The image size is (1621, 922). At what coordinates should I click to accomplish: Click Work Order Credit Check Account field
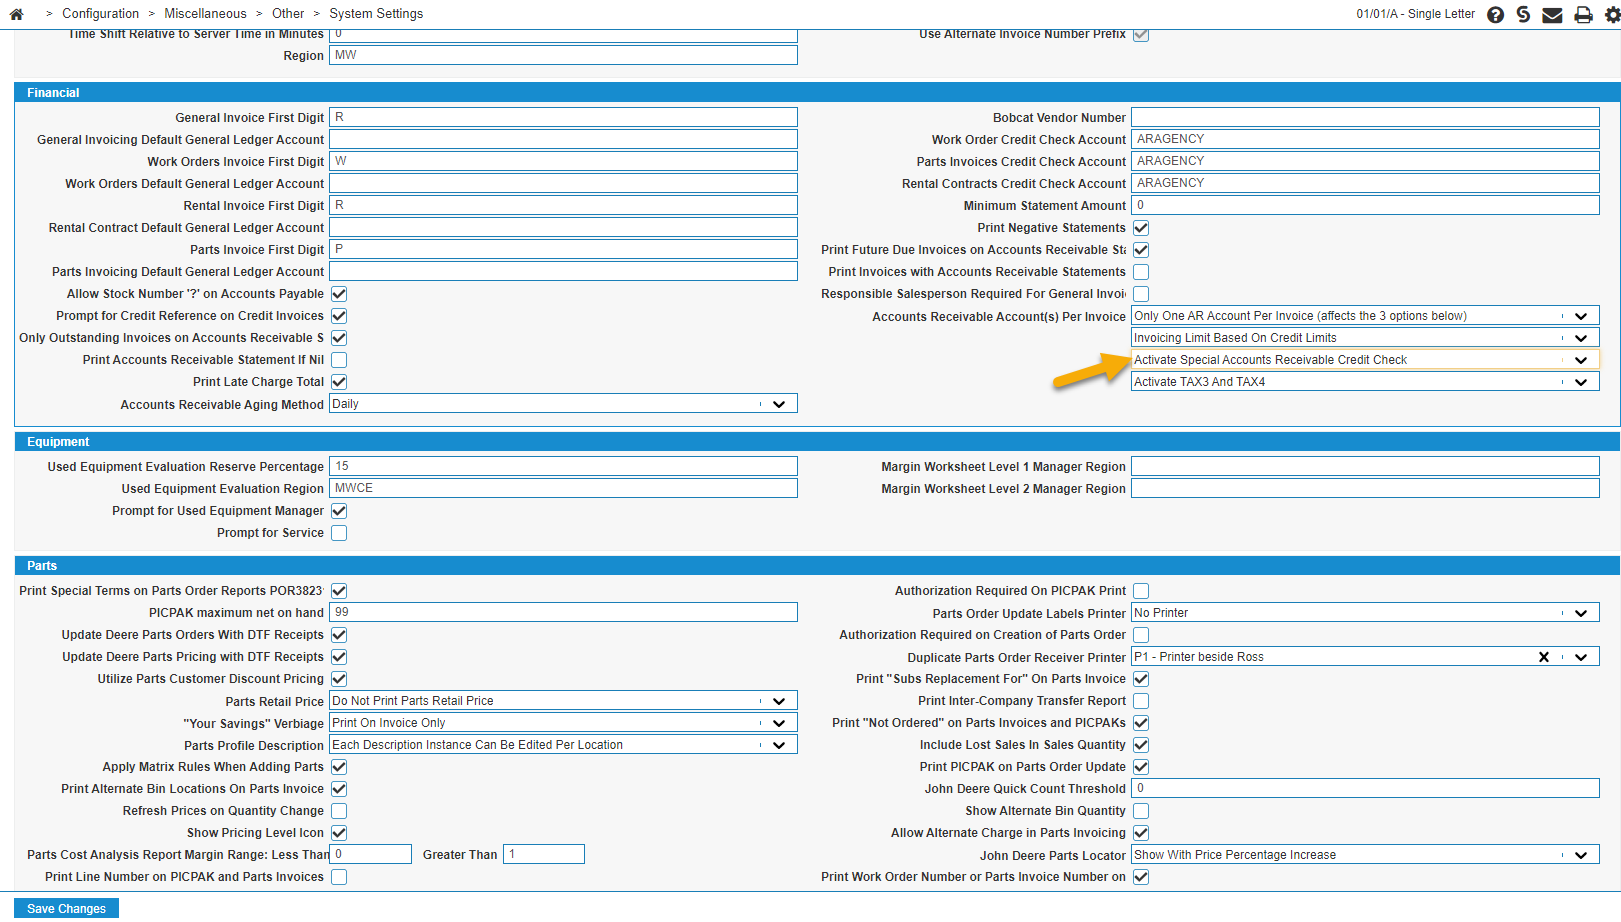pos(1365,139)
